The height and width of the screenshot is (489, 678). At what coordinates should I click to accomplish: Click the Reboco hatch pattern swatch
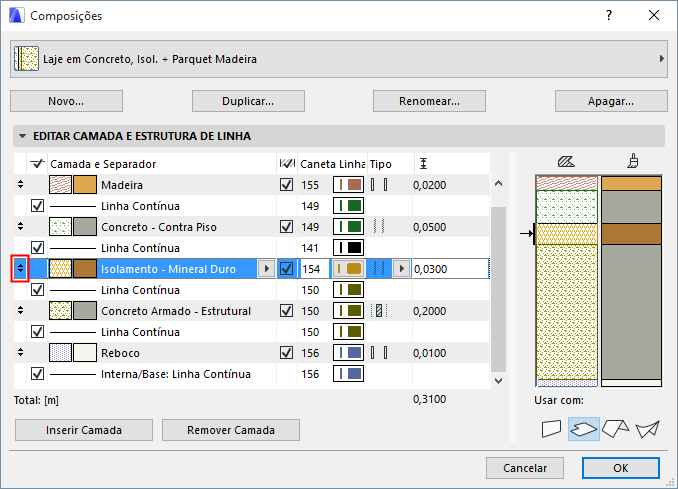pyautogui.click(x=61, y=352)
